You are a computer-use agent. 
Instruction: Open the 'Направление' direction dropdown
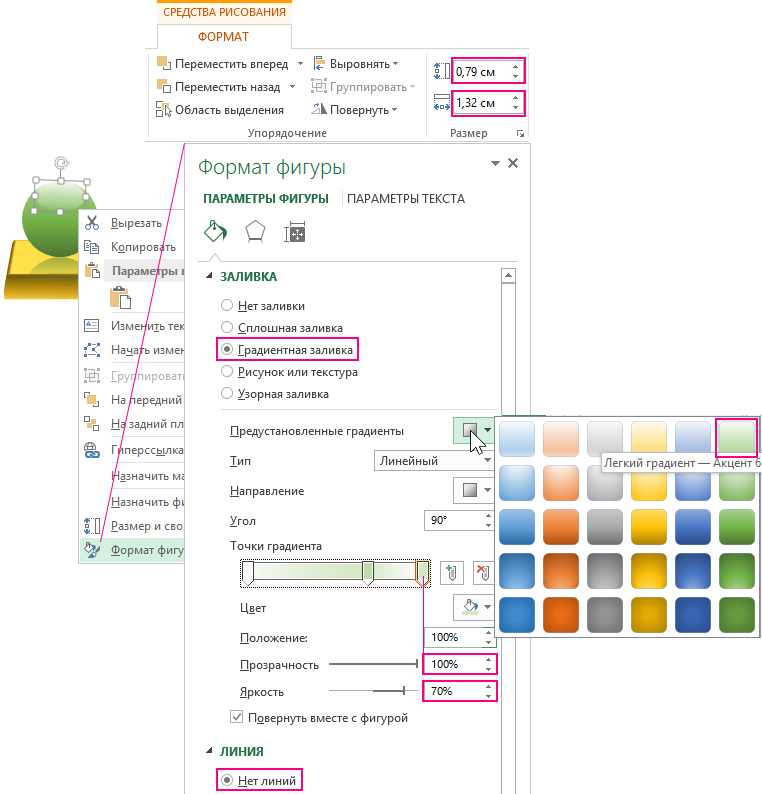(x=474, y=491)
